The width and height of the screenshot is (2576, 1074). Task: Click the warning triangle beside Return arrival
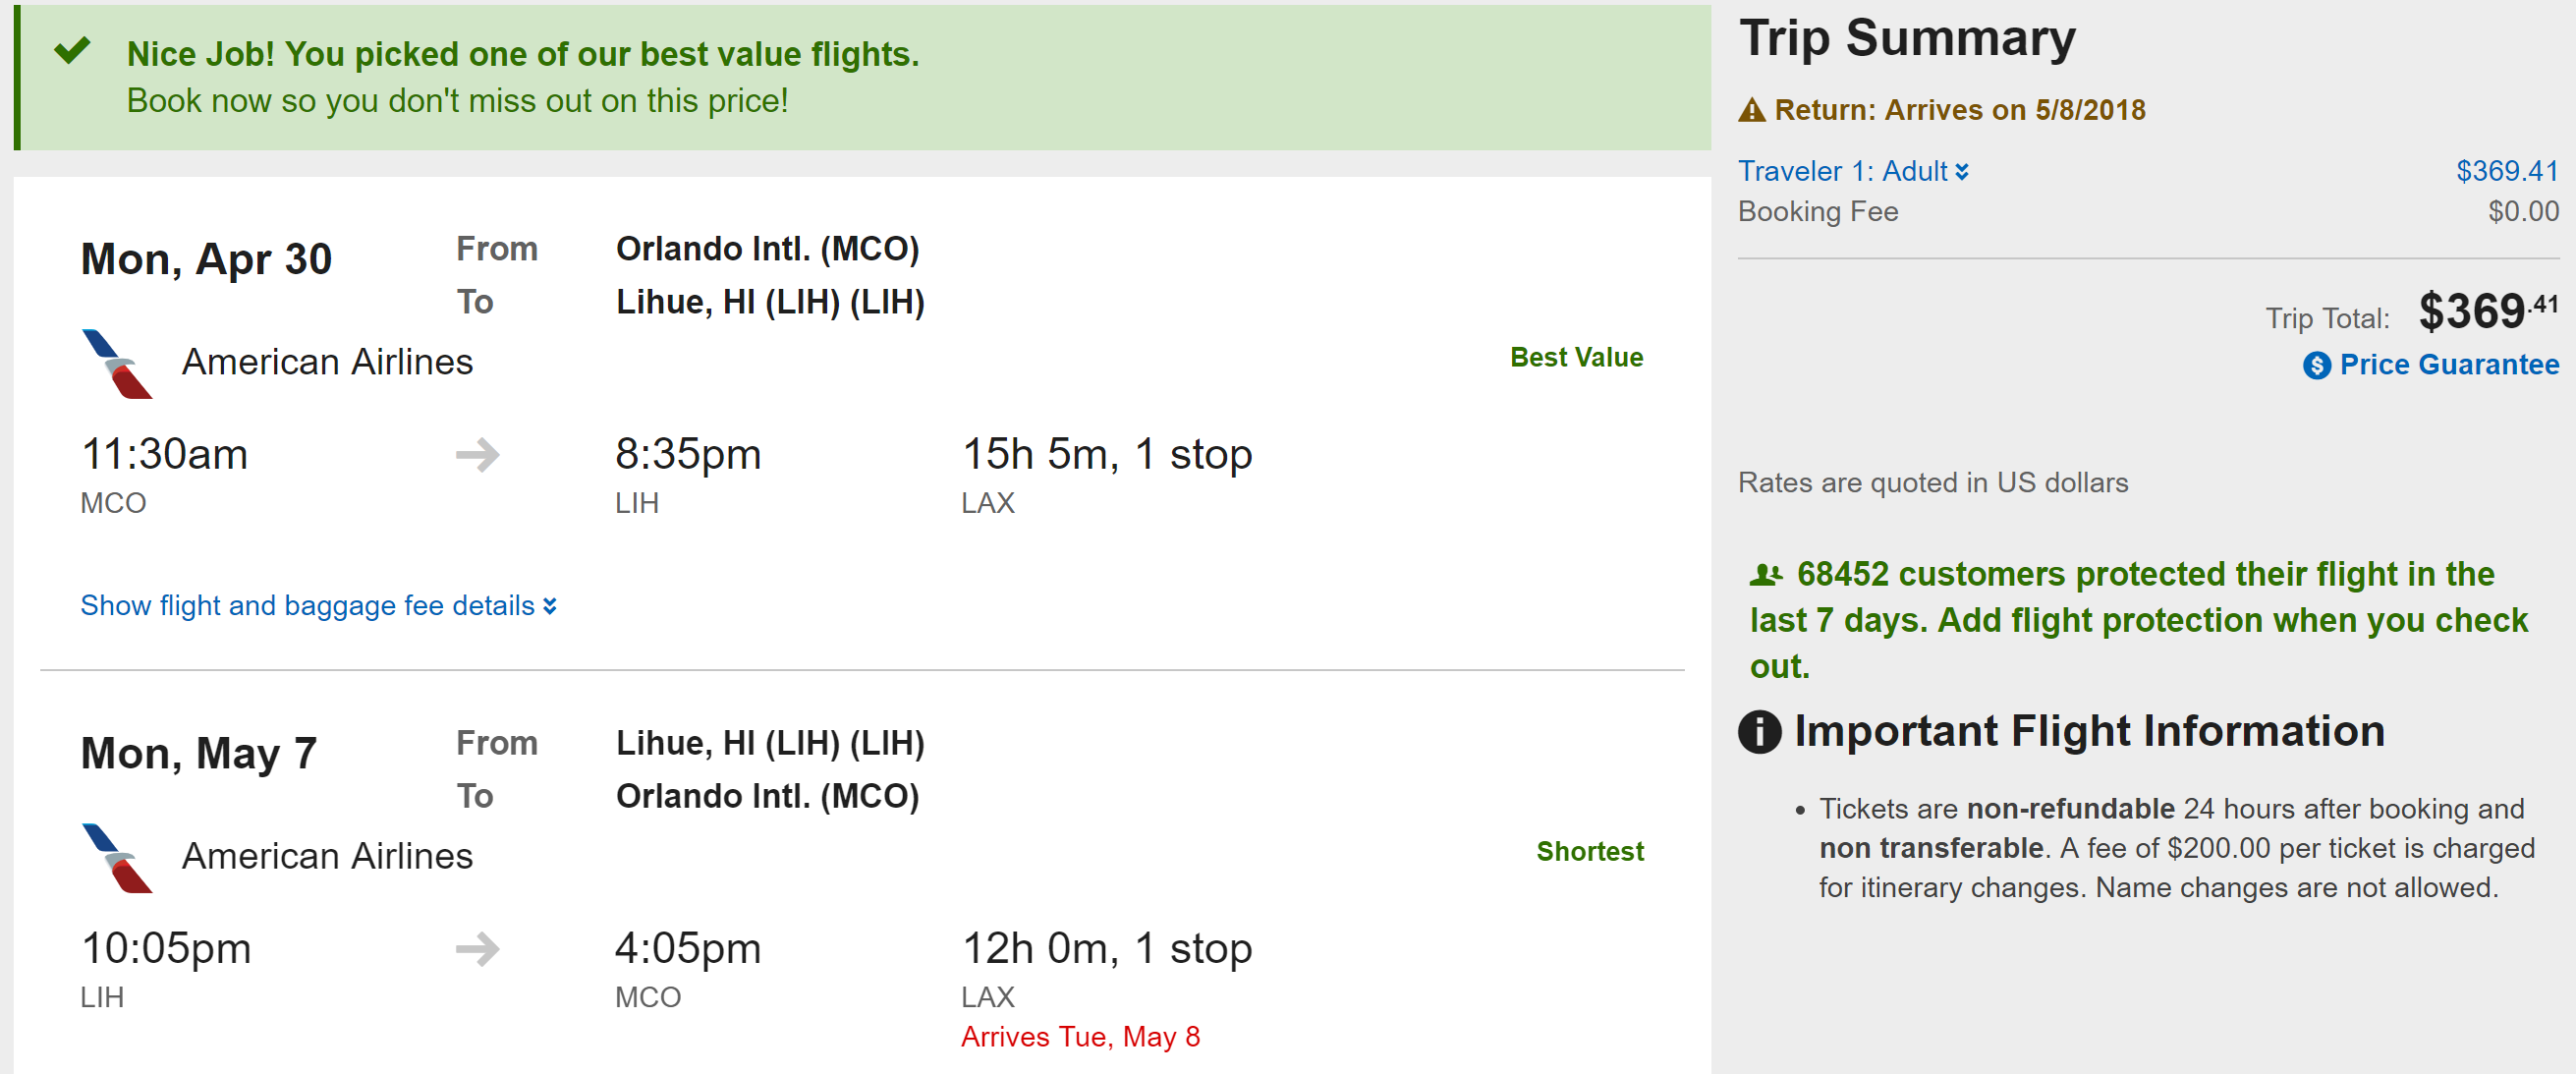(x=1751, y=110)
